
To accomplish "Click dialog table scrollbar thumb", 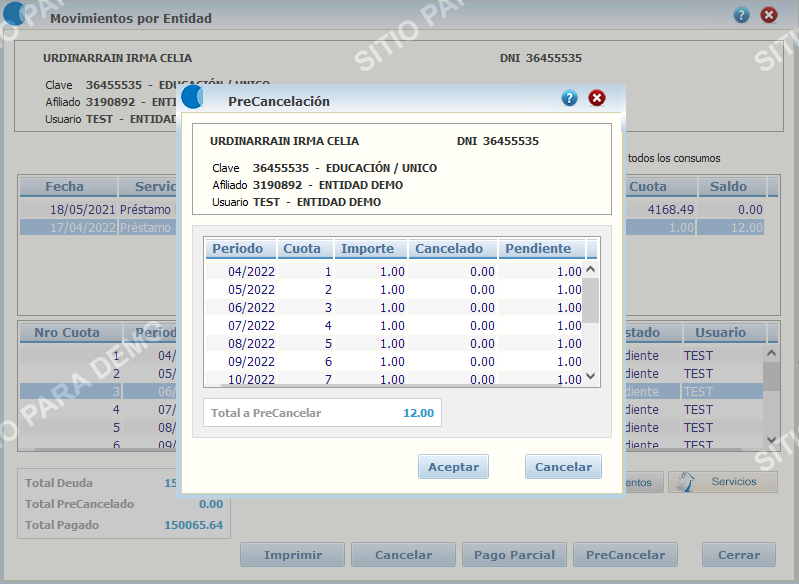I will point(591,300).
